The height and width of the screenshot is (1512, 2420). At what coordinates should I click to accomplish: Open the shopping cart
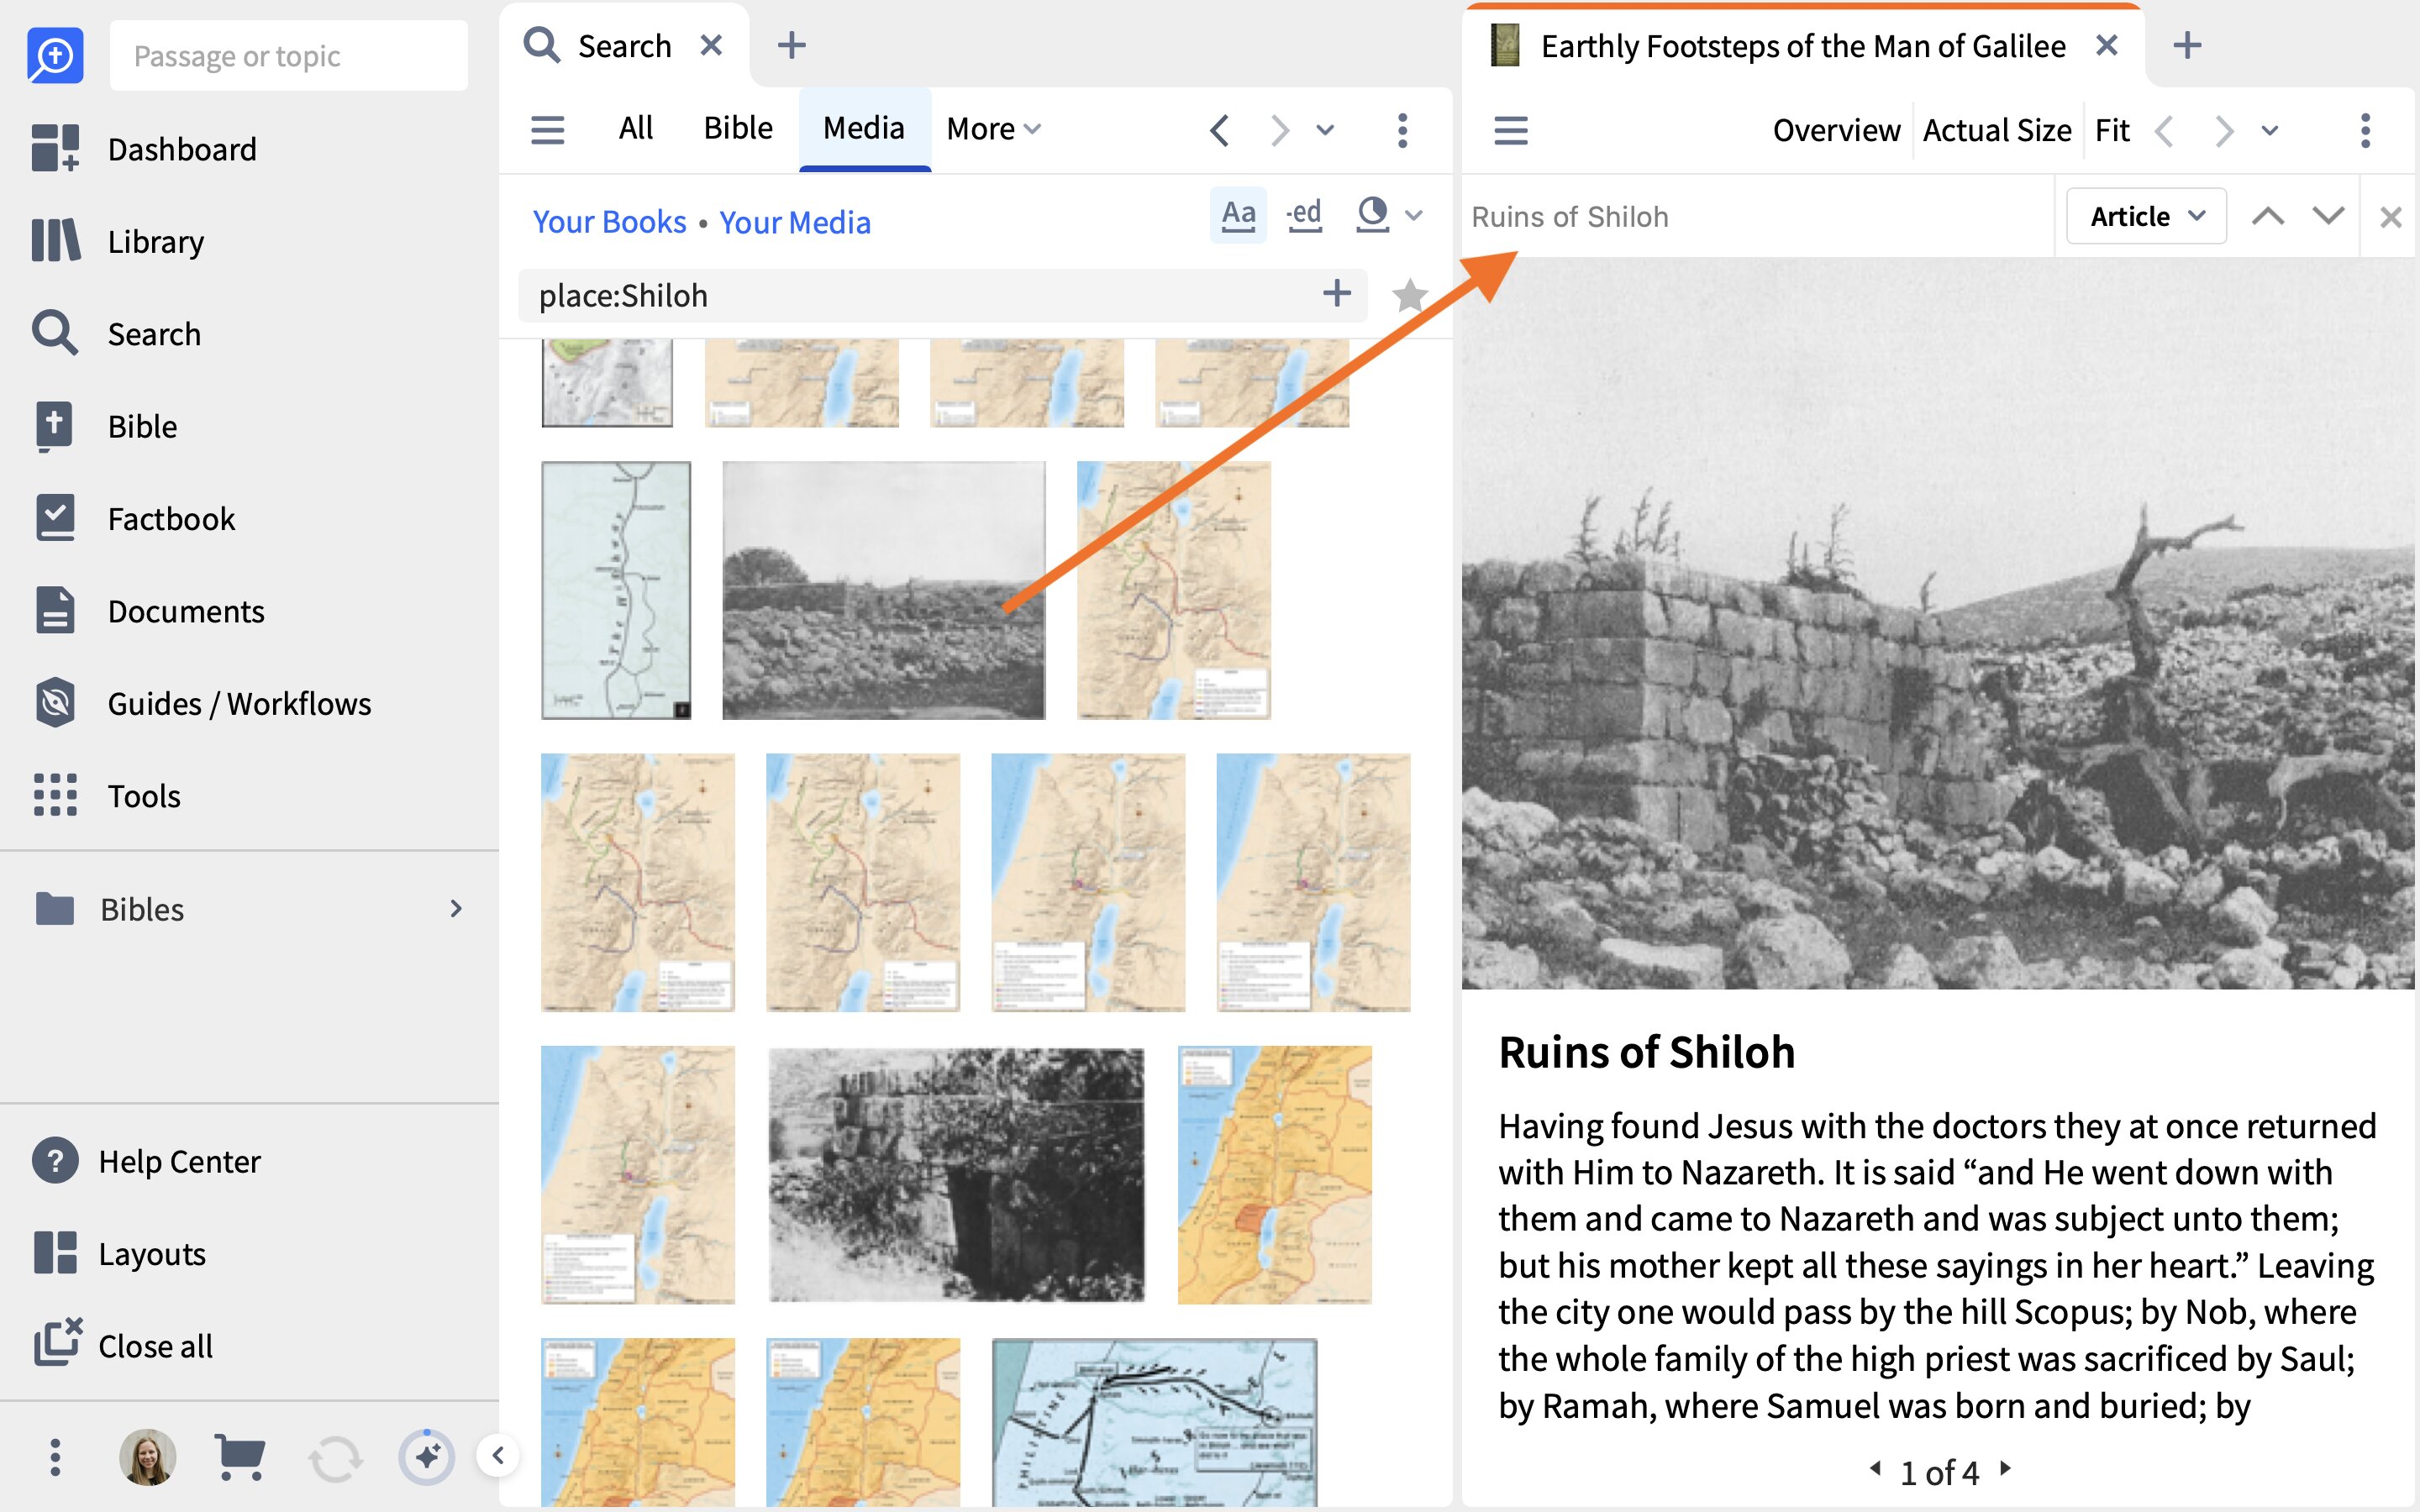pyautogui.click(x=240, y=1457)
